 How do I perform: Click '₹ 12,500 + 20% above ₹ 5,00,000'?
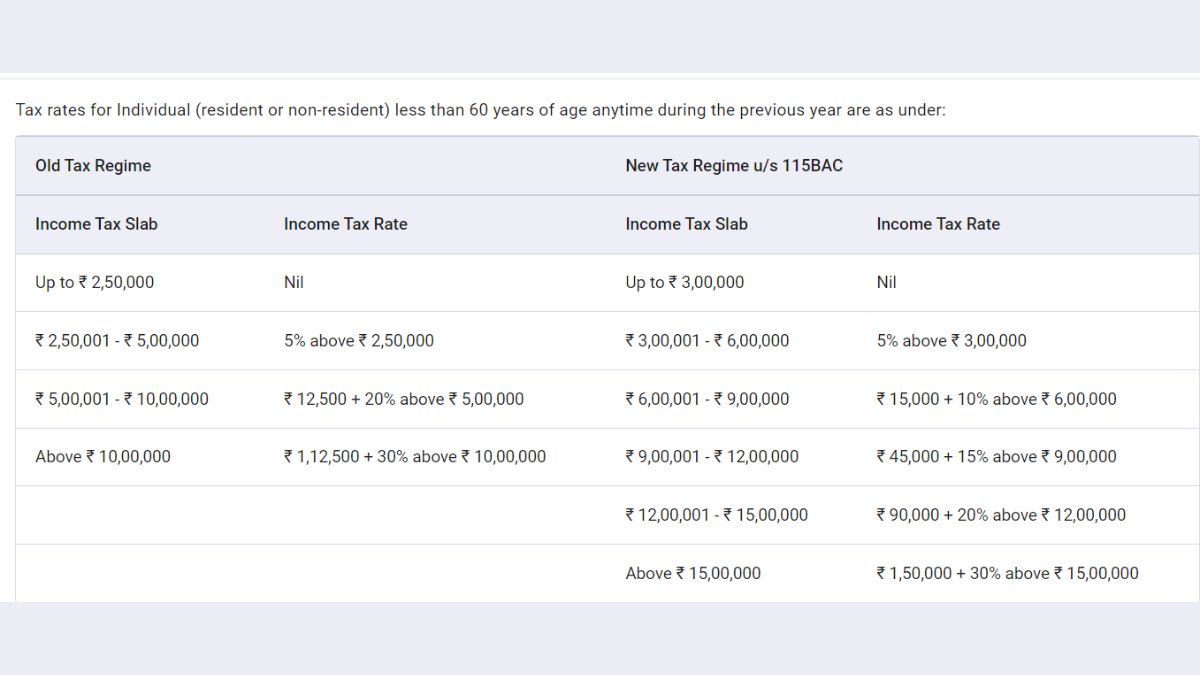(404, 399)
